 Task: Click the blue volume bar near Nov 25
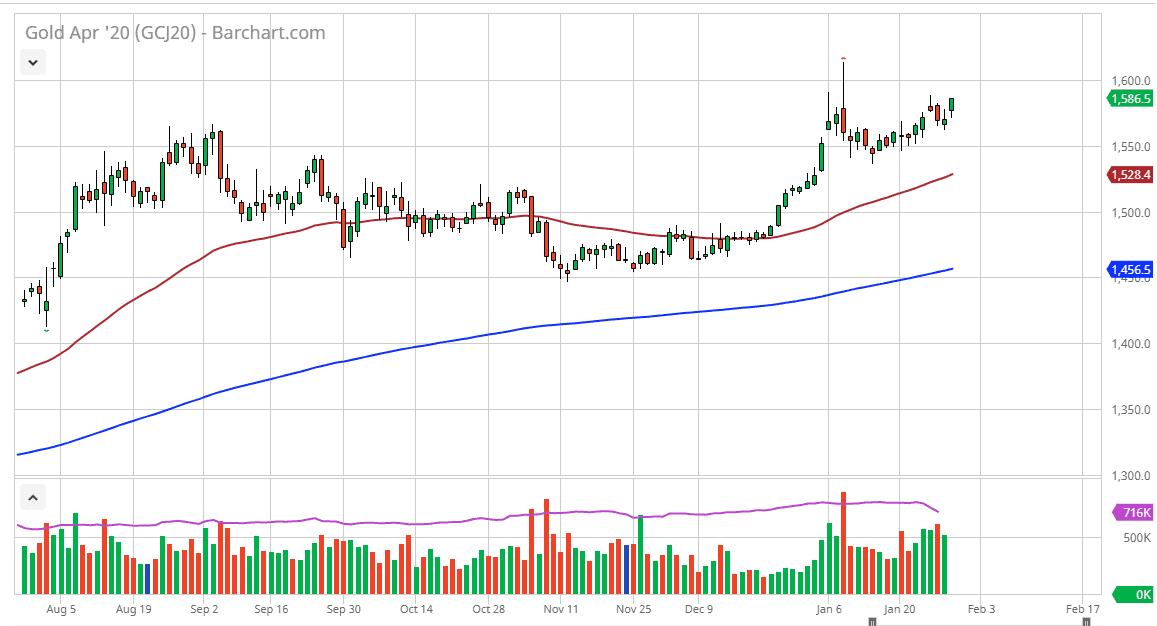(626, 569)
